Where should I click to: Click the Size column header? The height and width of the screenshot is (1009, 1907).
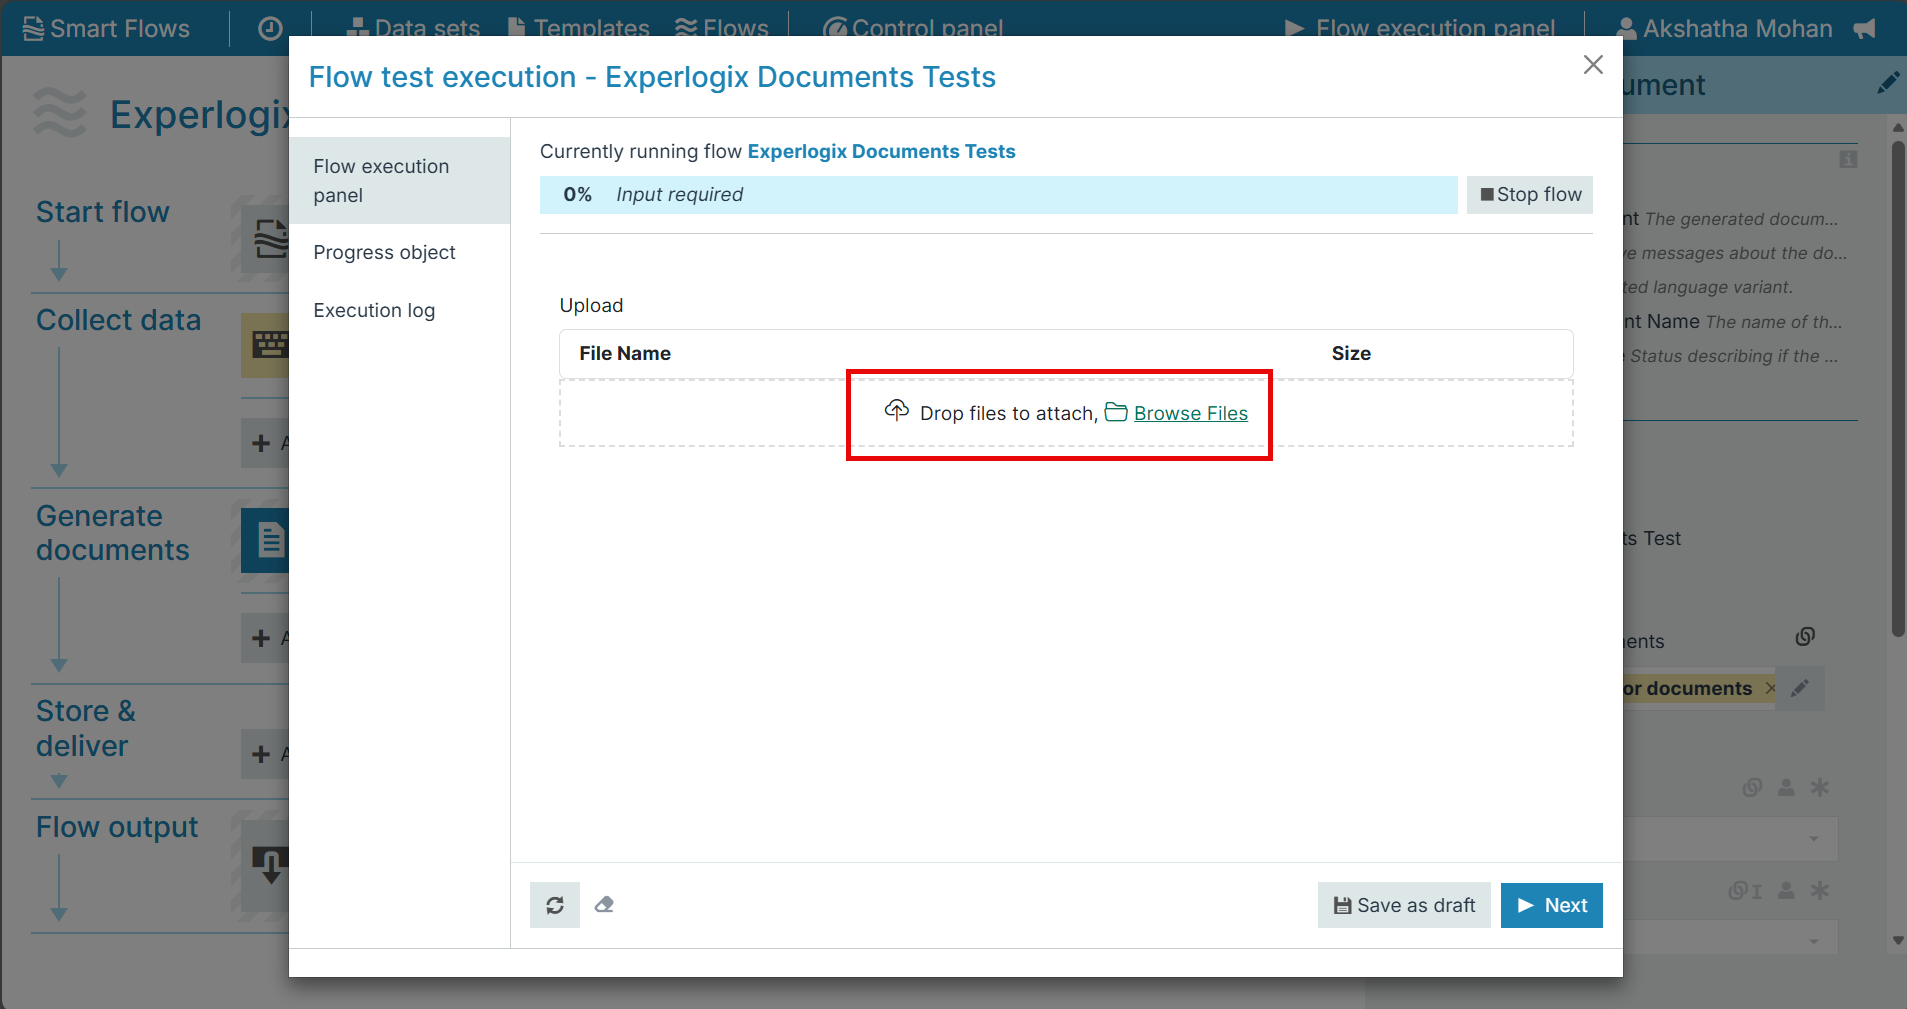coord(1350,353)
